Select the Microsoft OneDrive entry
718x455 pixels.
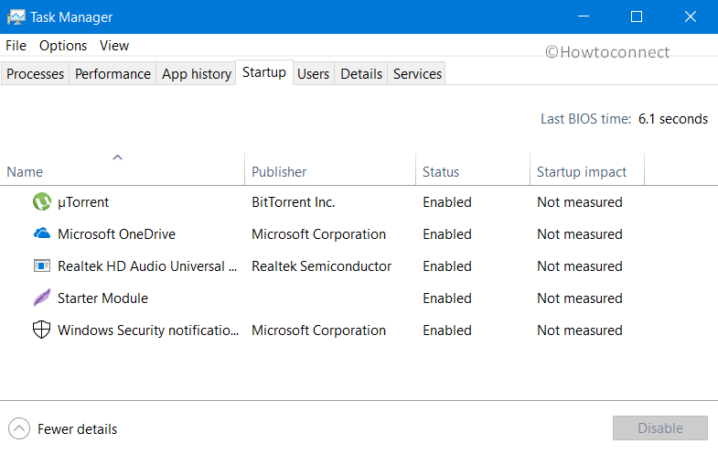point(116,234)
